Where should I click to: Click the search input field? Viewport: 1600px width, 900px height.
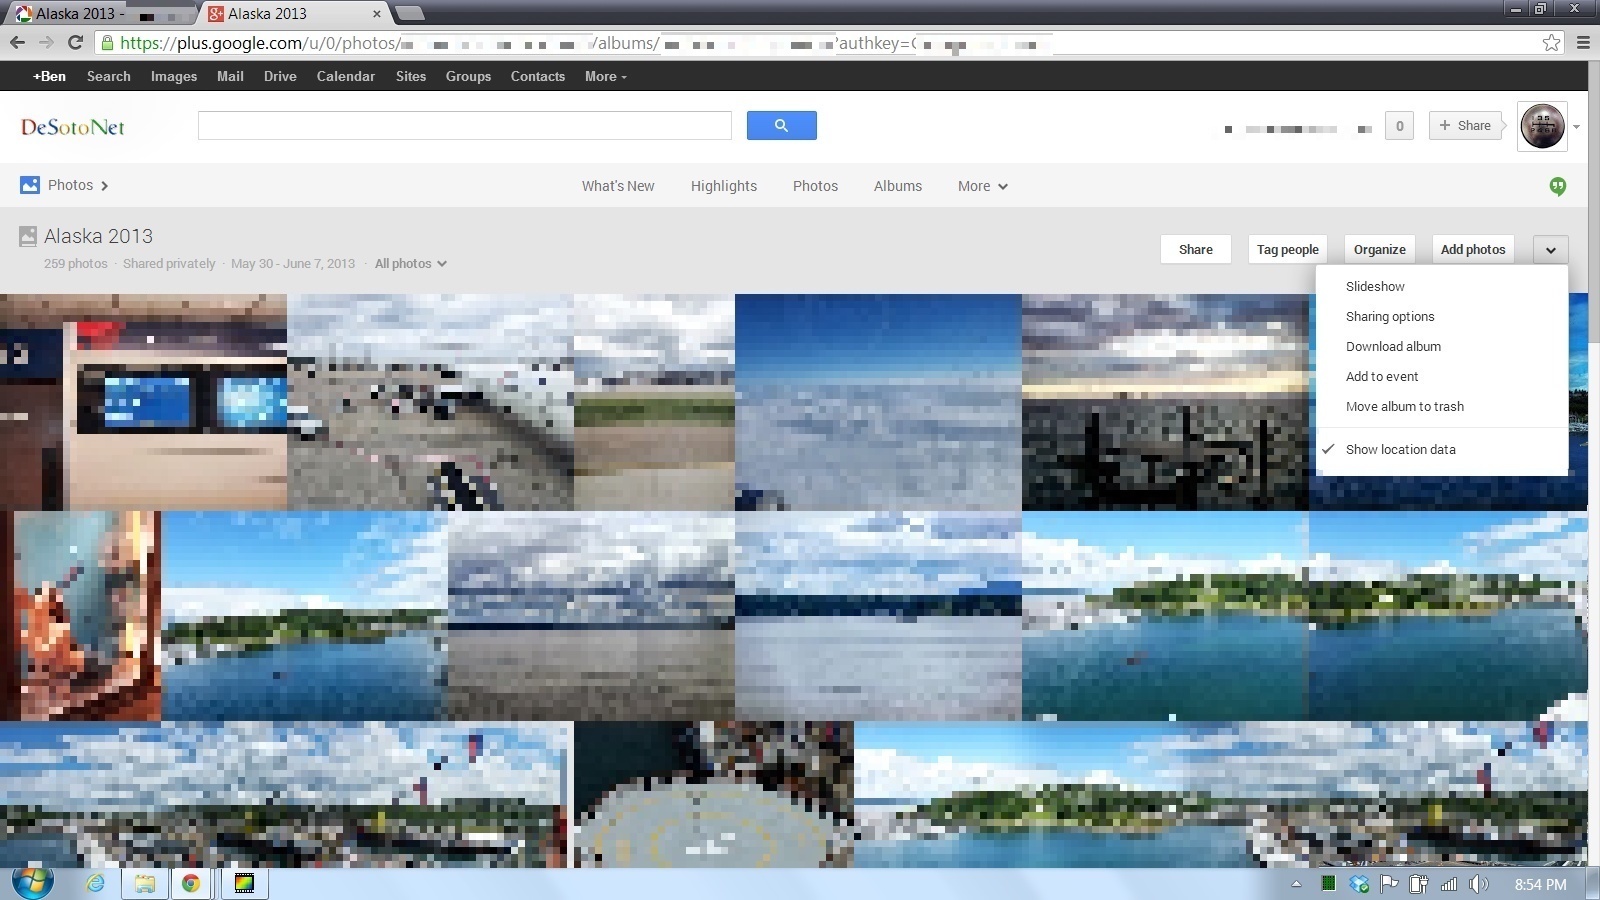(465, 126)
